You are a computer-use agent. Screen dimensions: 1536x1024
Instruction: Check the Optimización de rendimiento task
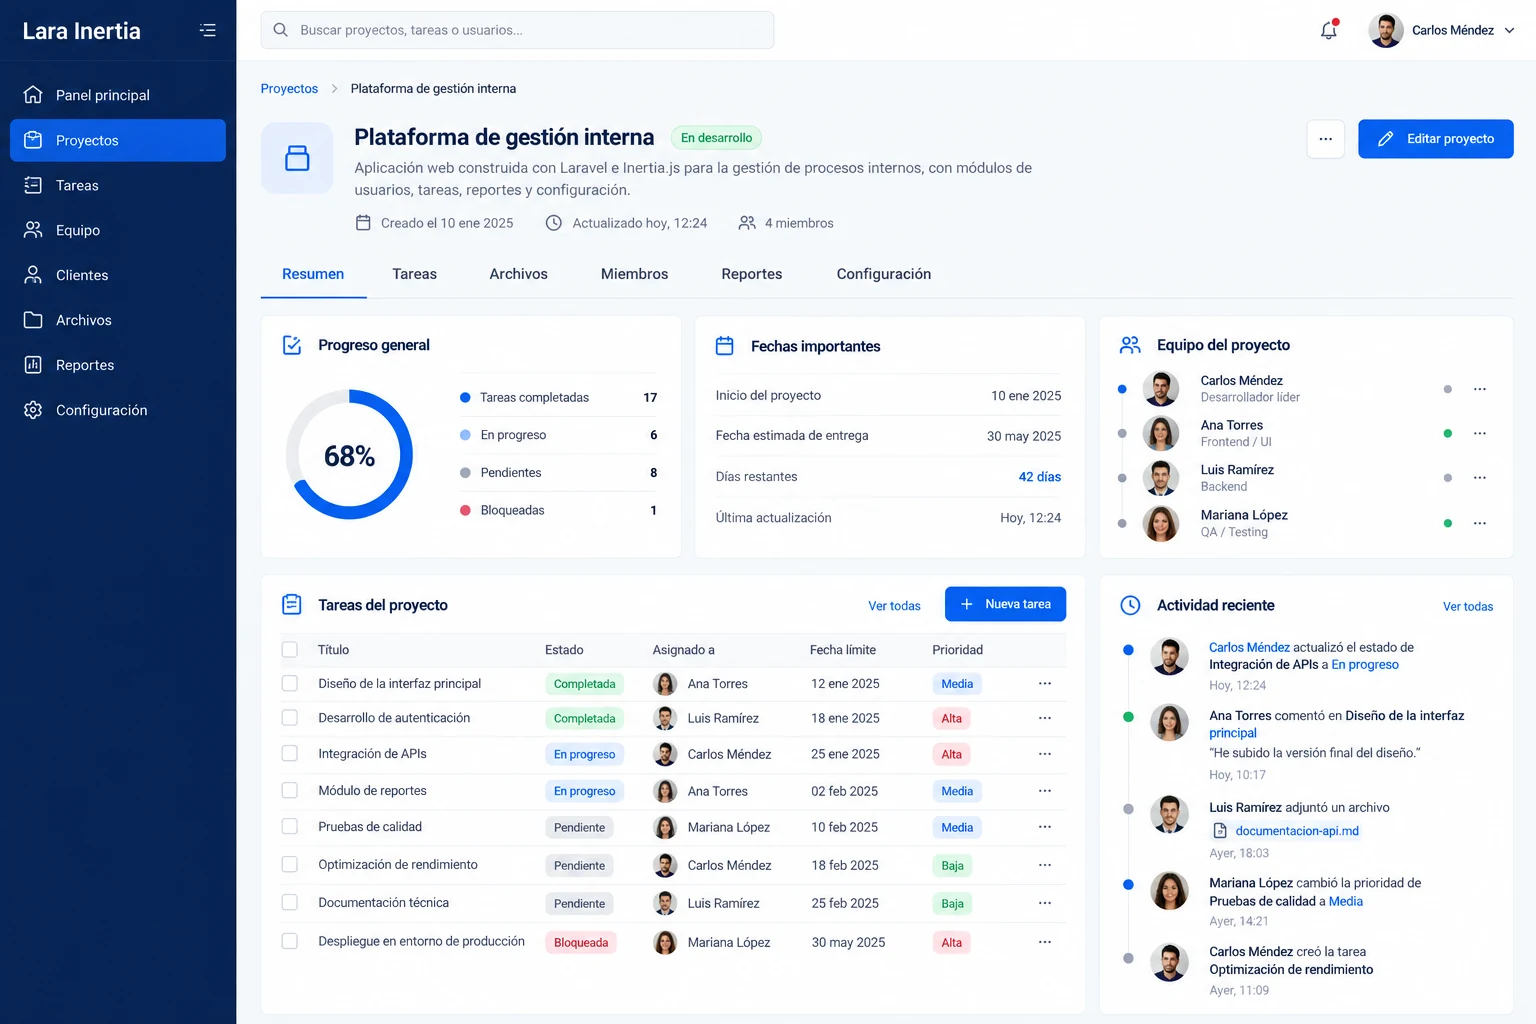pyautogui.click(x=290, y=865)
